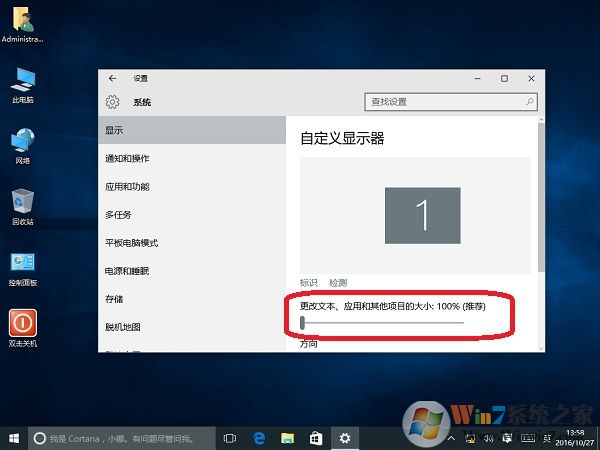This screenshot has width=600, height=450.
Task: Click the touch keyboard tray icon
Action: [x=528, y=438]
